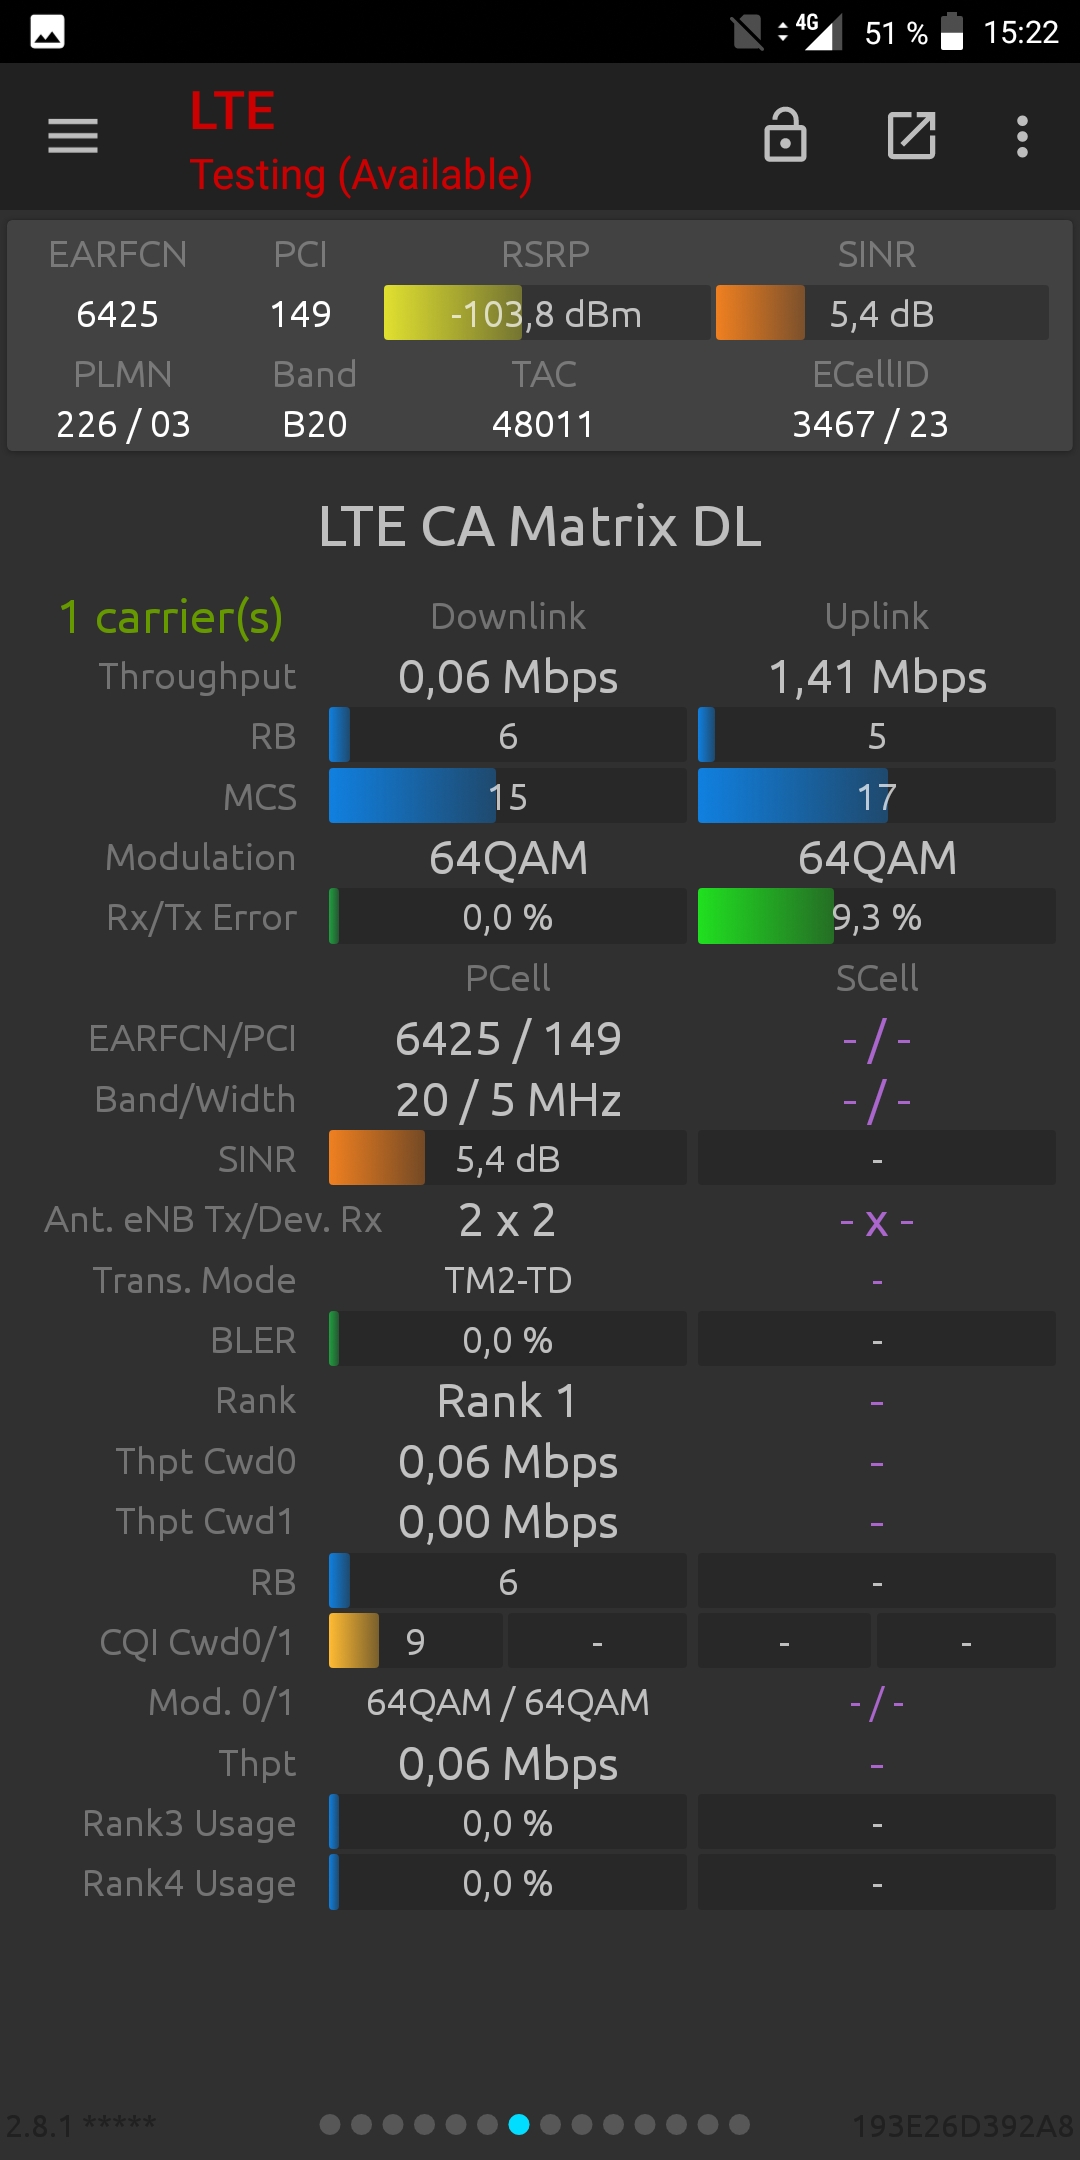Select the highlighted cyan page indicator dot

click(519, 2124)
